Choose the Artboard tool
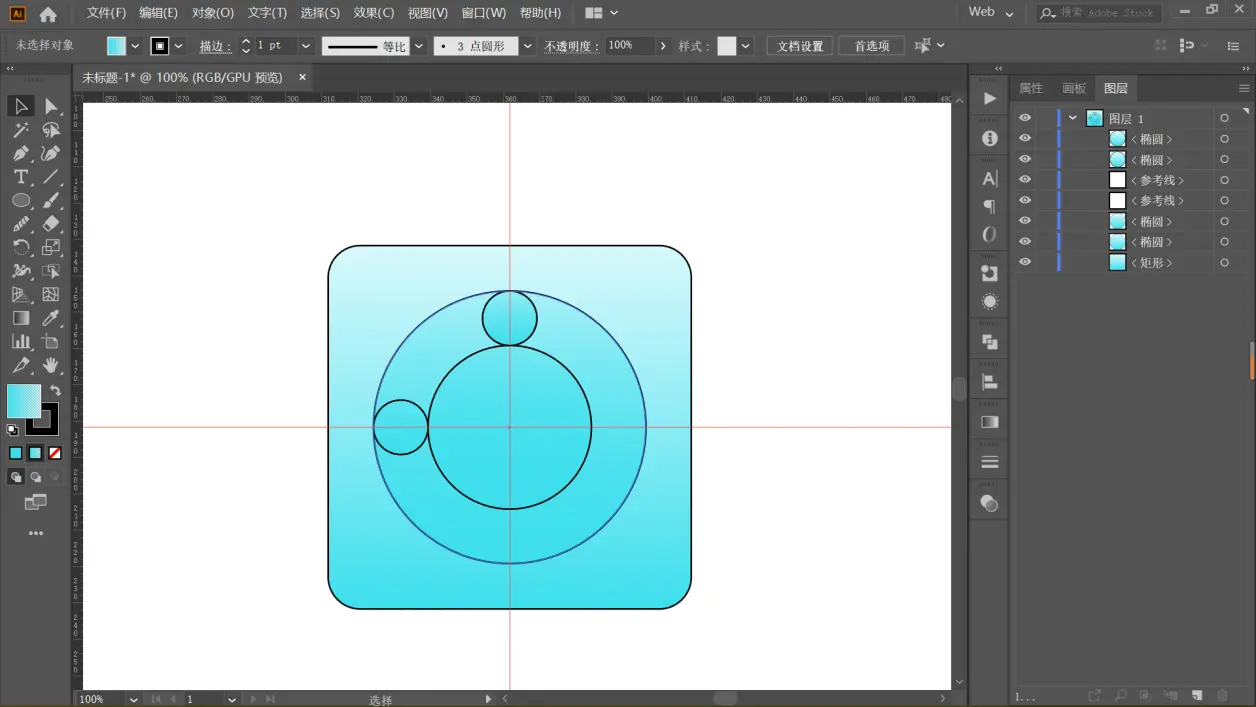The height and width of the screenshot is (707, 1256). coord(51,342)
